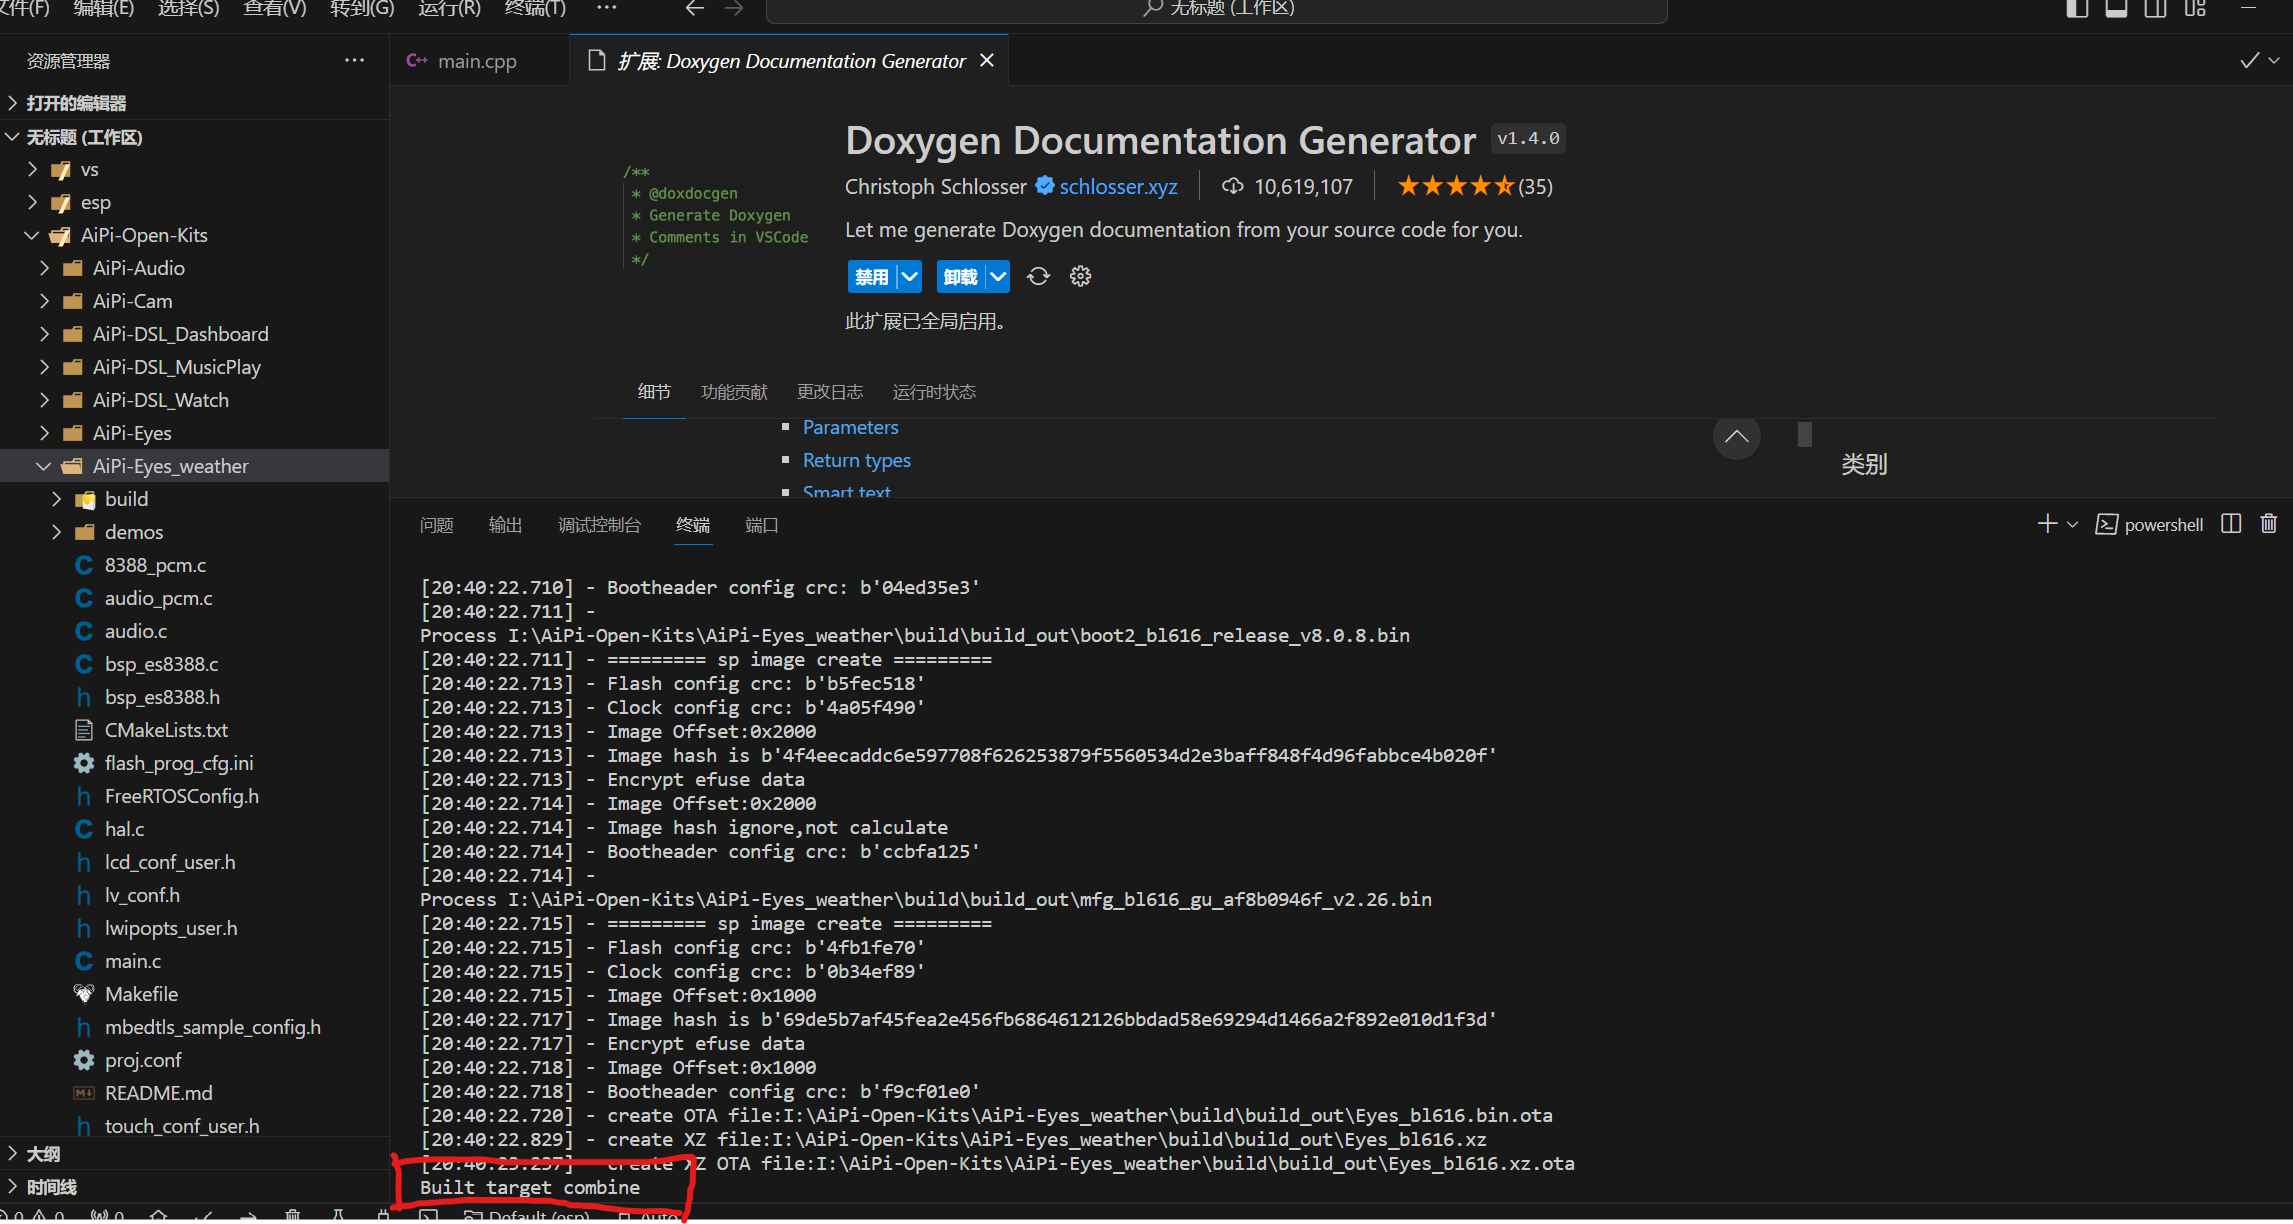Open README.md markdown file
The height and width of the screenshot is (1224, 2293).
pos(194,1093)
